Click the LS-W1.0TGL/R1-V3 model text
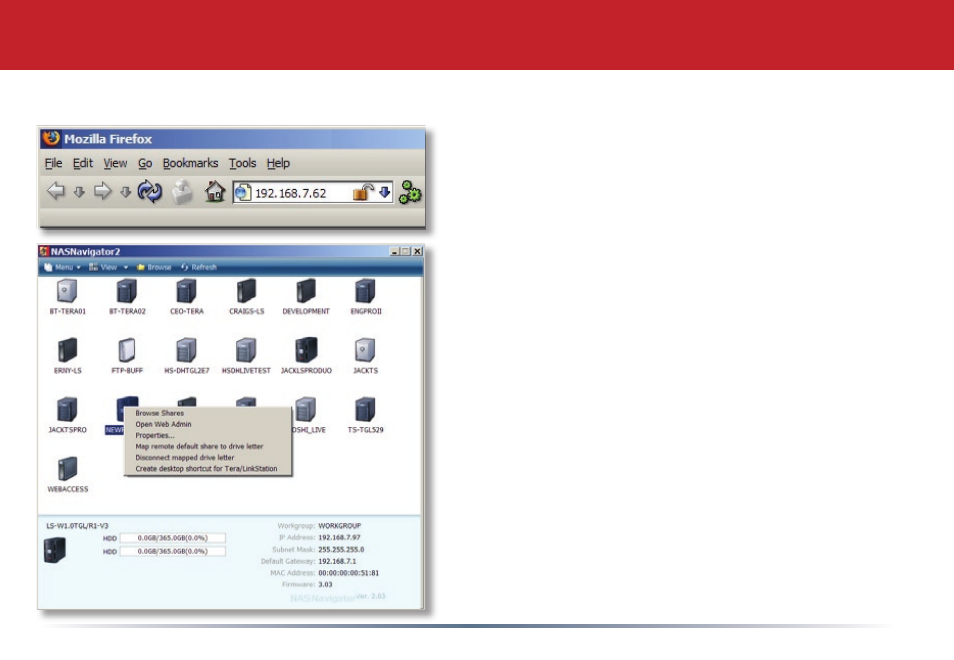This screenshot has width=954, height=660. (x=77, y=526)
